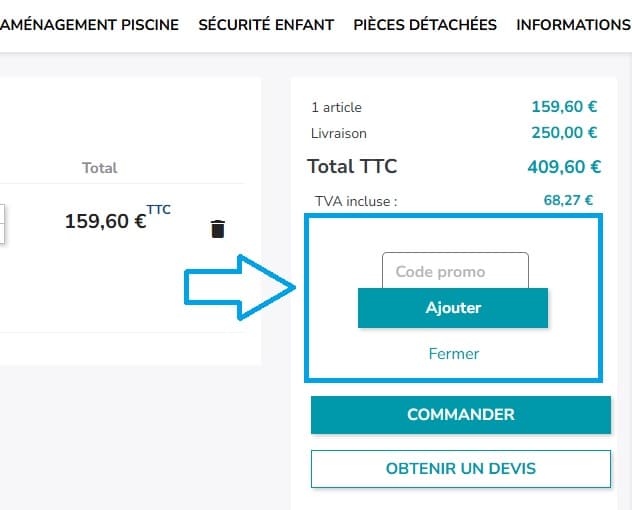The width and height of the screenshot is (632, 510).
Task: Open the Sécurité Enfant menu
Action: [x=266, y=24]
